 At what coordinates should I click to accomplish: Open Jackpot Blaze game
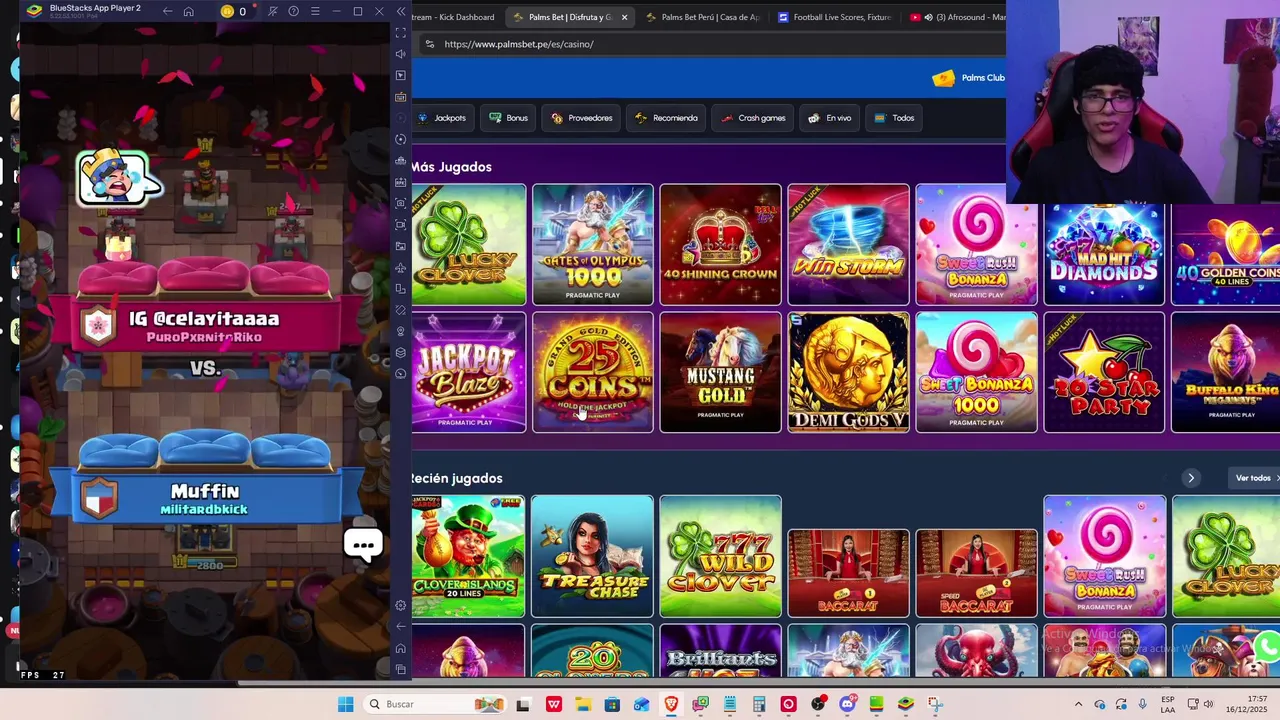tap(468, 372)
